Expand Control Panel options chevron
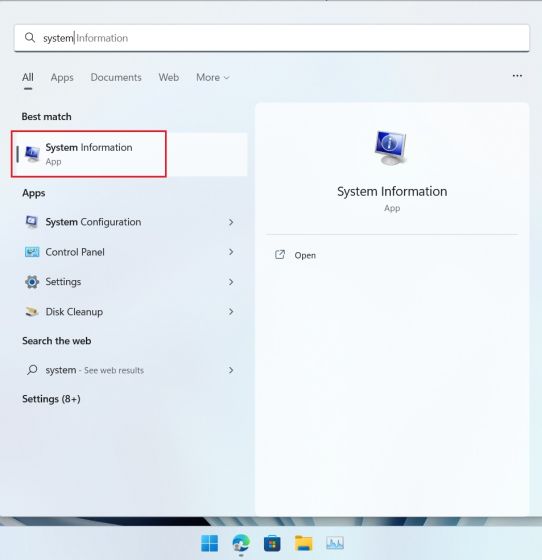 point(231,252)
